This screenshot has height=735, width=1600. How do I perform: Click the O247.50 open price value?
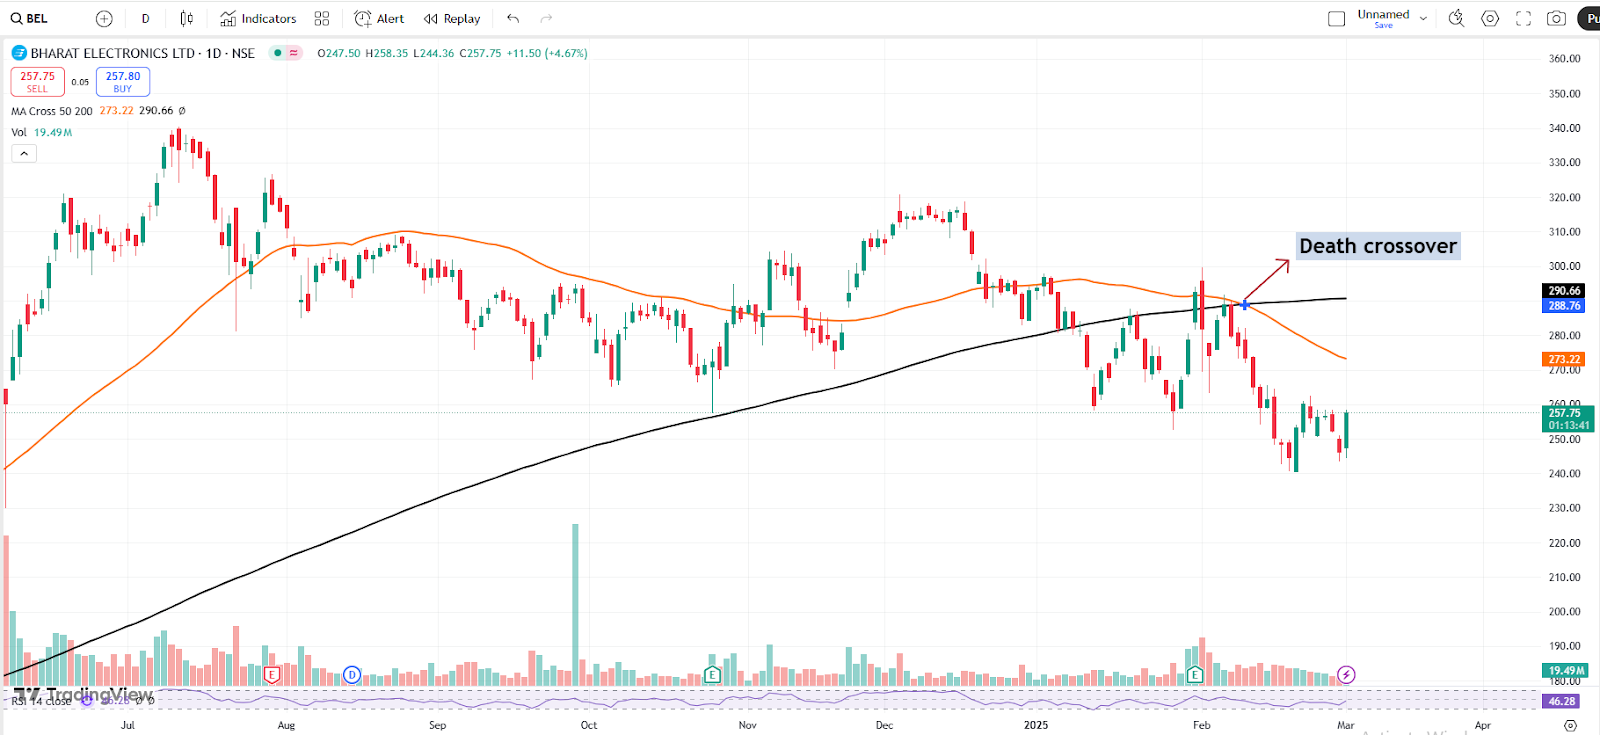click(x=339, y=53)
